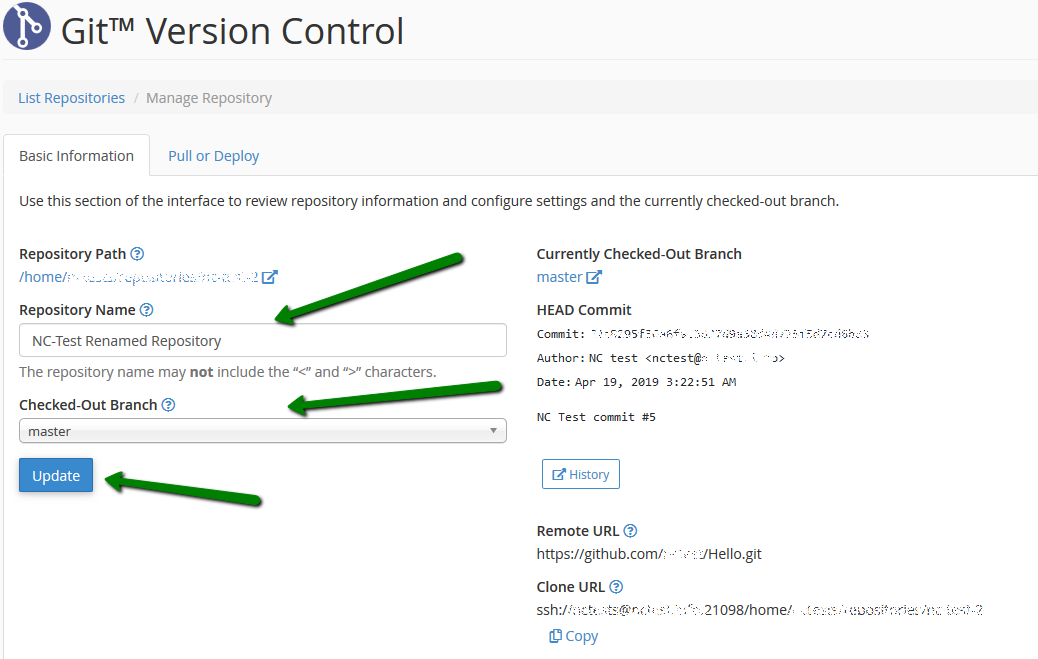
Task: Click the Update button
Action: [56, 476]
